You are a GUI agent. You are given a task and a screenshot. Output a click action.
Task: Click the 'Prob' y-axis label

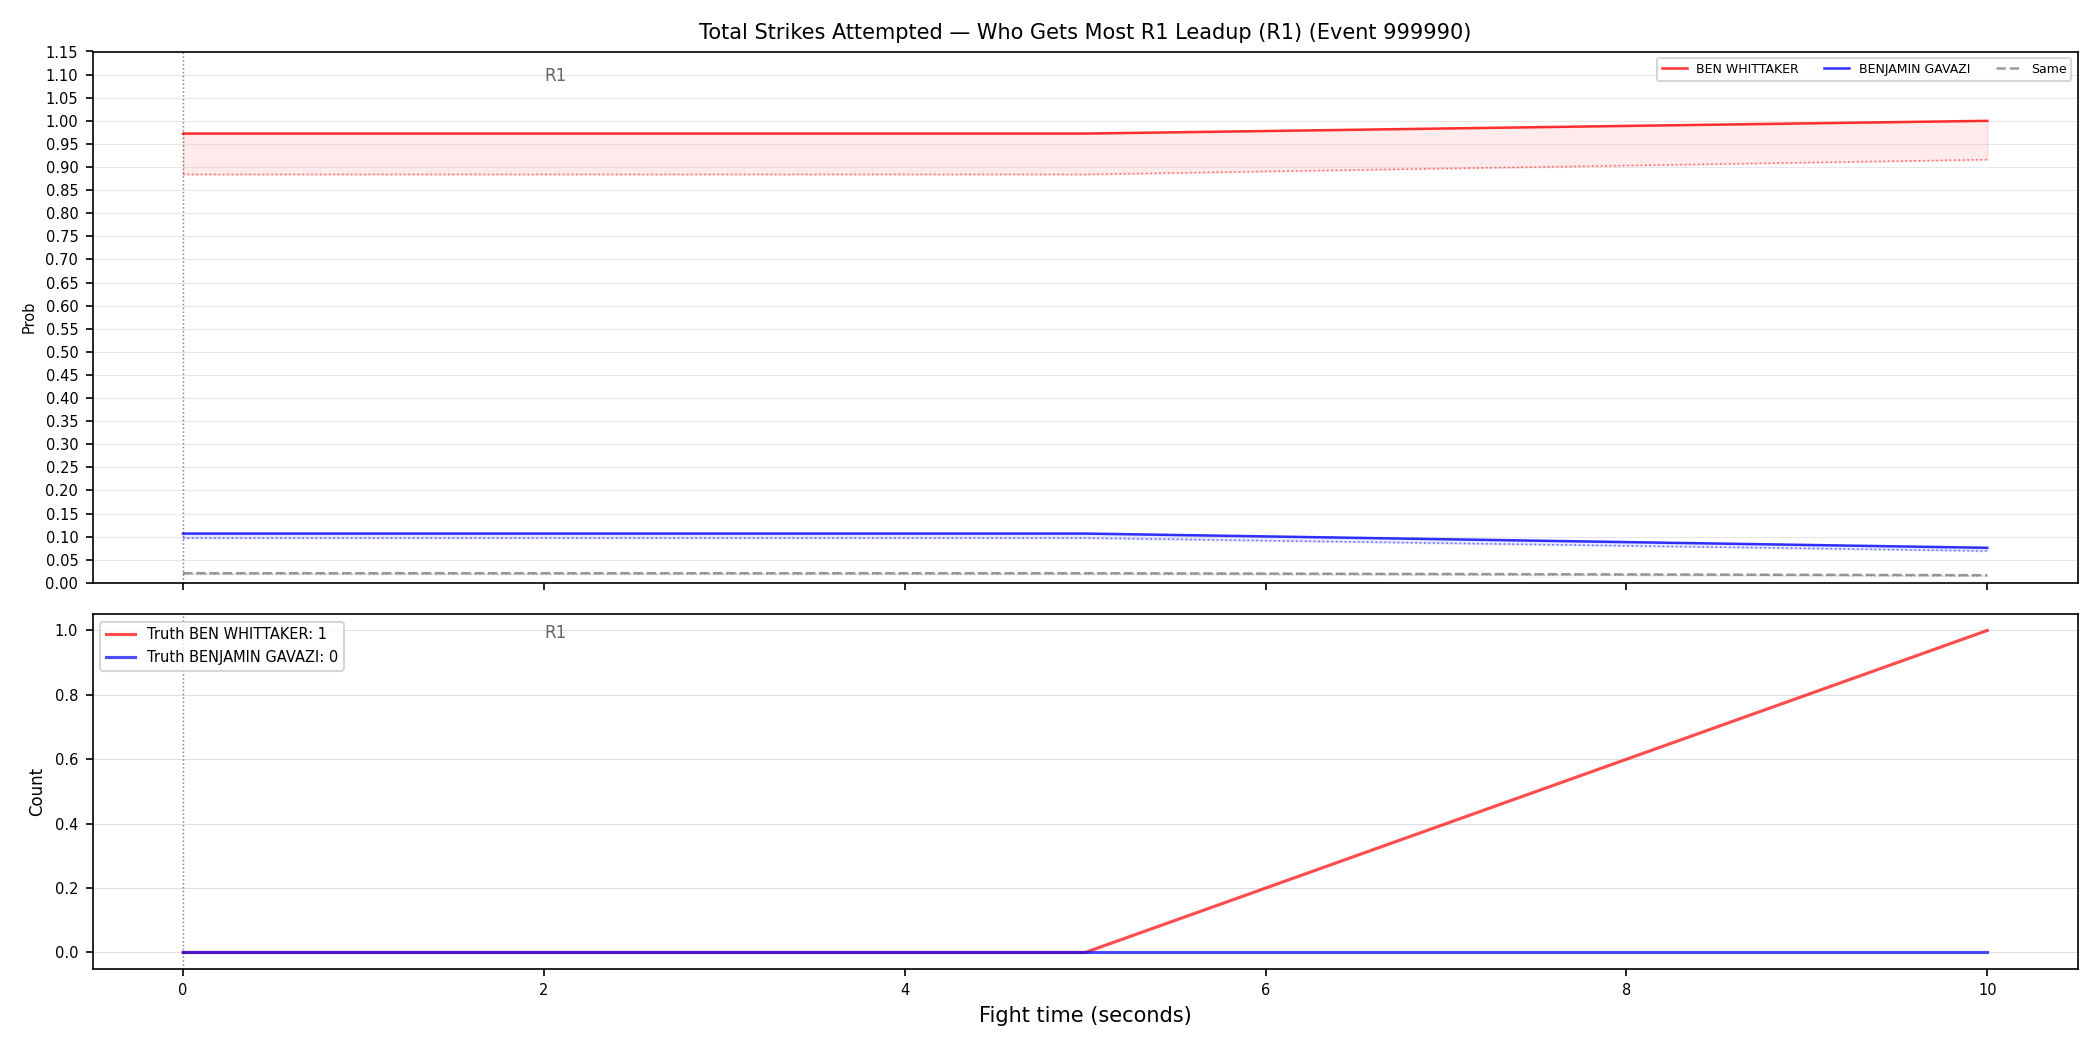(29, 318)
